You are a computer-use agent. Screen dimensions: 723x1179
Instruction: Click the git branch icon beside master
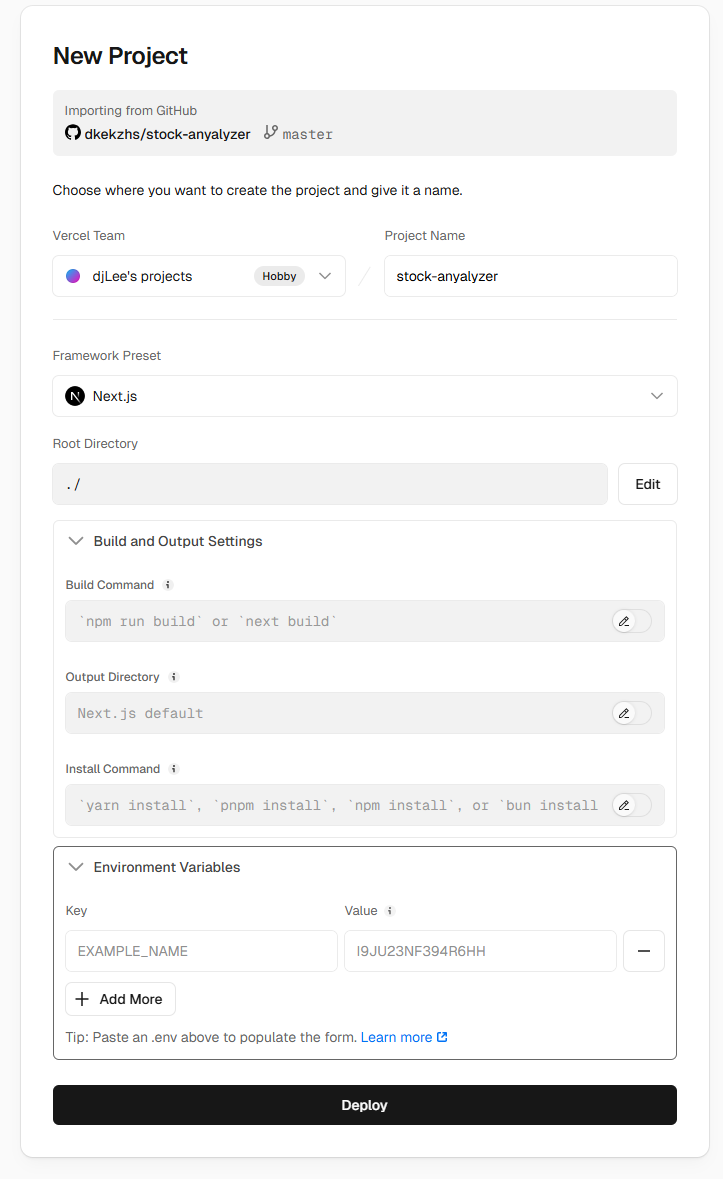click(270, 133)
